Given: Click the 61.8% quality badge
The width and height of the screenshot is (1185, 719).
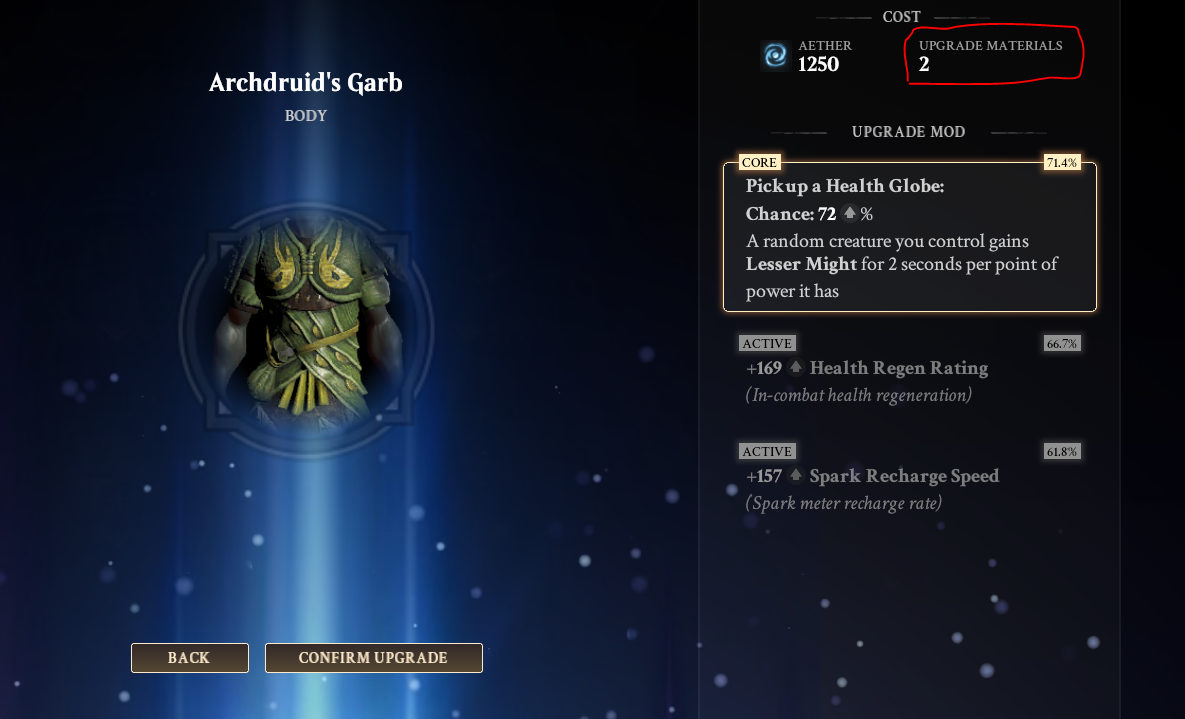Looking at the screenshot, I should click(x=1062, y=451).
